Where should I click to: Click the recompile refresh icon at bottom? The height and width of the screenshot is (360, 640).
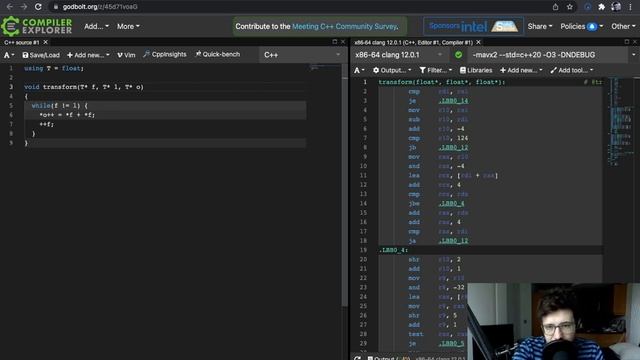click(x=358, y=358)
